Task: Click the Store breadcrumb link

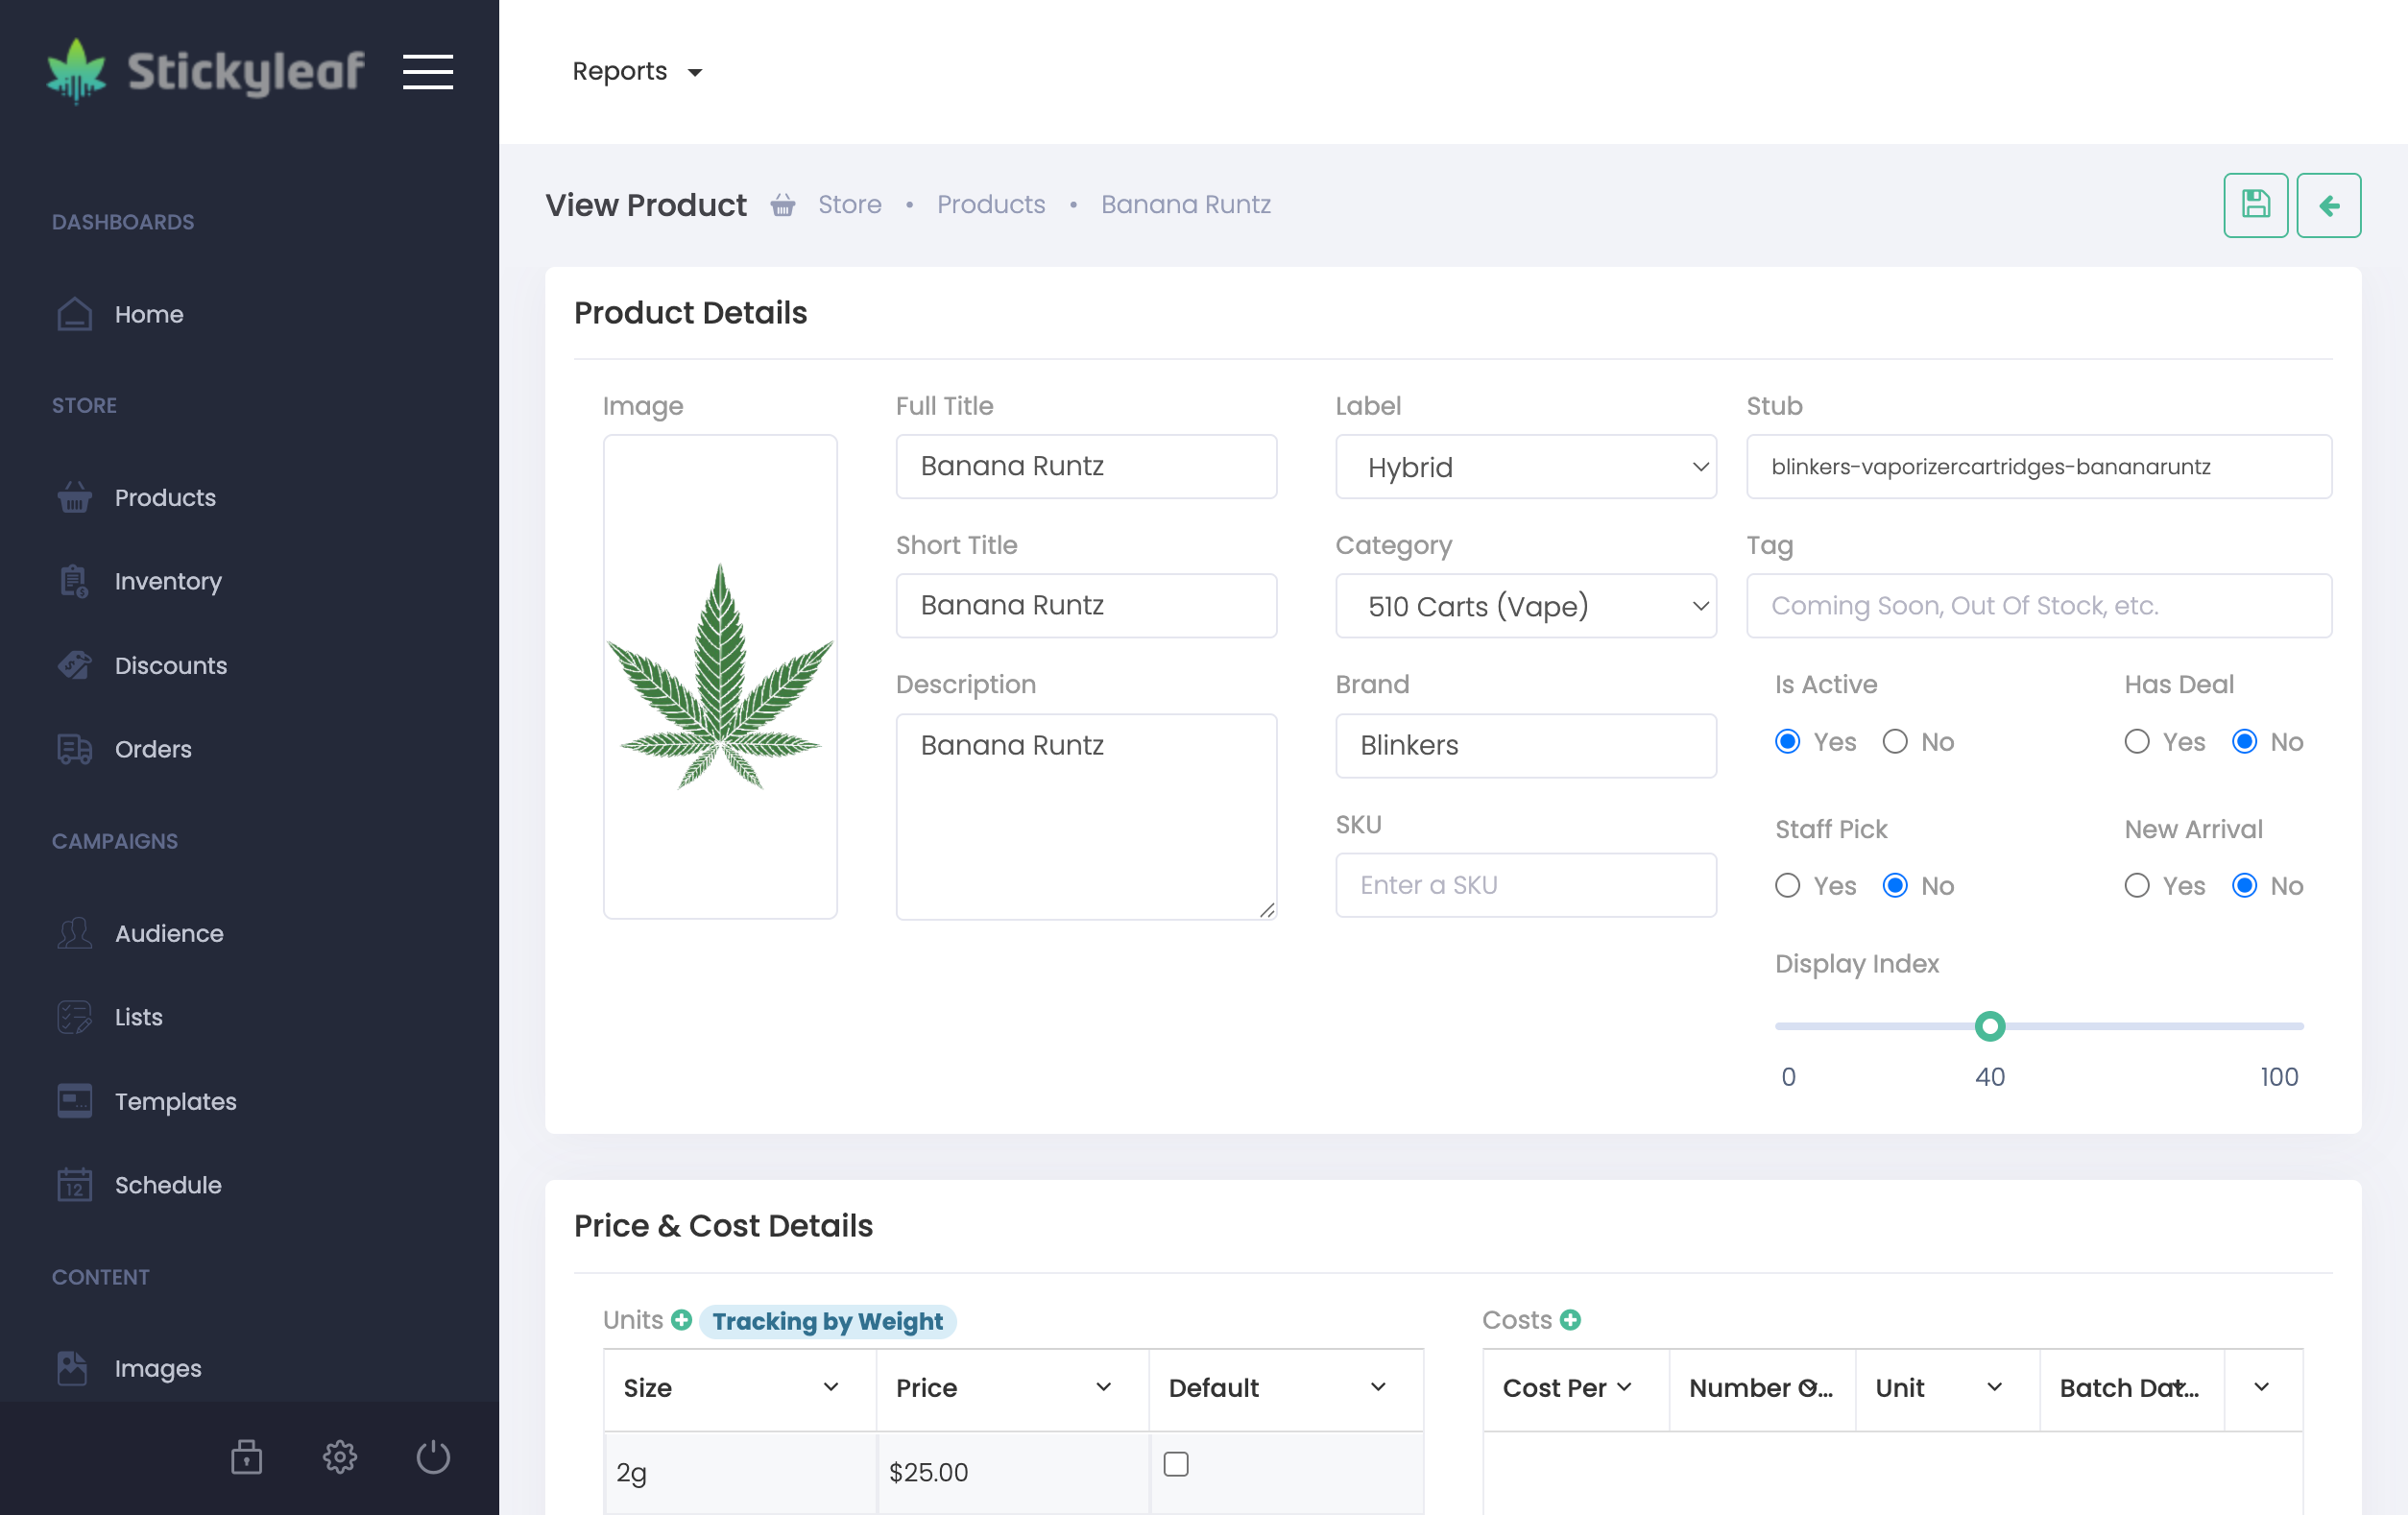Action: click(849, 204)
